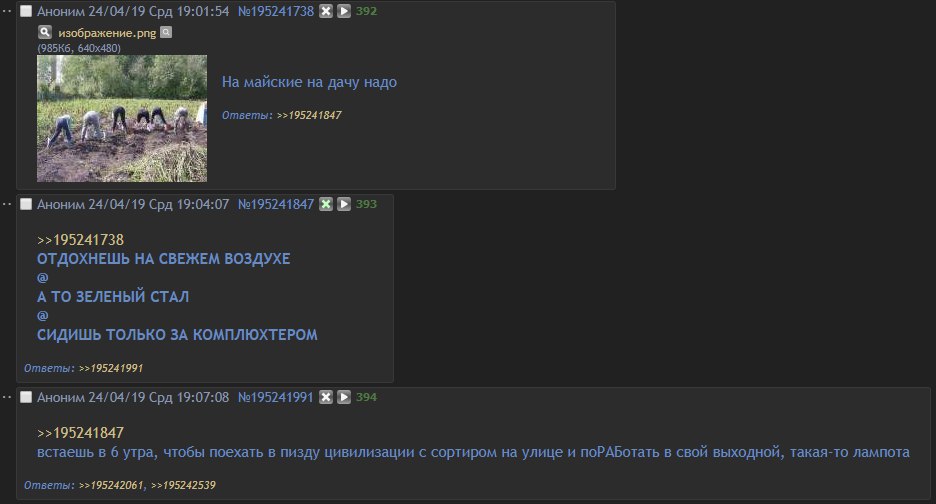
Task: Open dots menu beside third post
Action: pos(7,397)
